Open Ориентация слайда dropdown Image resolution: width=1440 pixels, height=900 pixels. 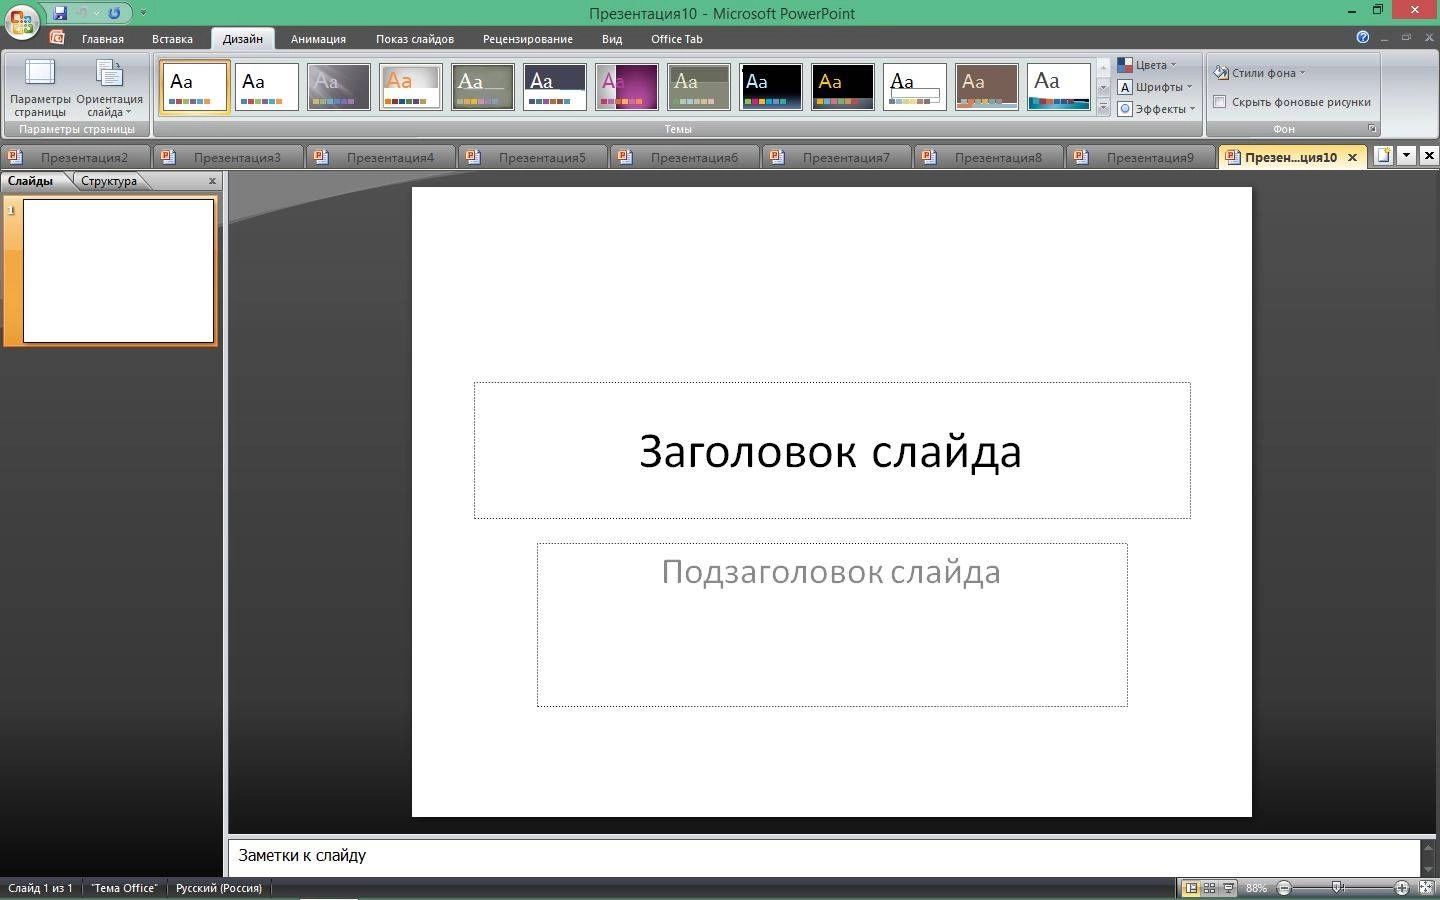pos(109,88)
